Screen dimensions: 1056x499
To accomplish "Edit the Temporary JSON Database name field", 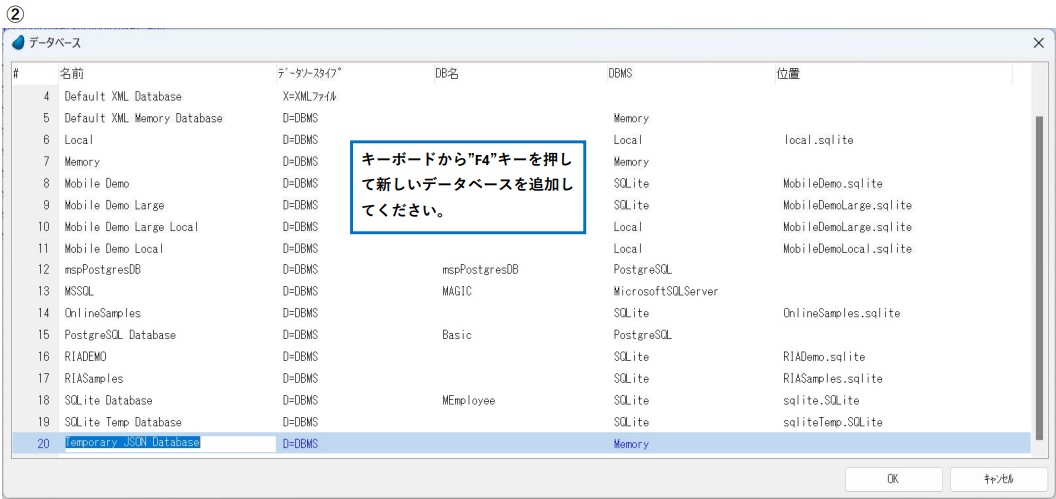I will 167,443.
